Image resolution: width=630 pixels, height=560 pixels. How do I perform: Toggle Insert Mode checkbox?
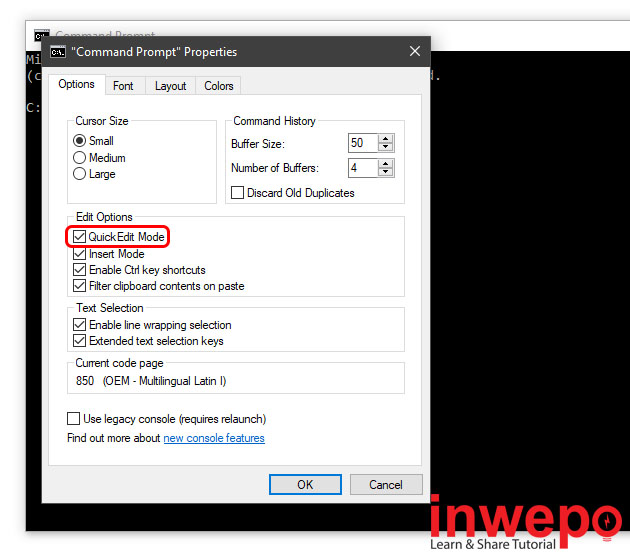[x=80, y=254]
